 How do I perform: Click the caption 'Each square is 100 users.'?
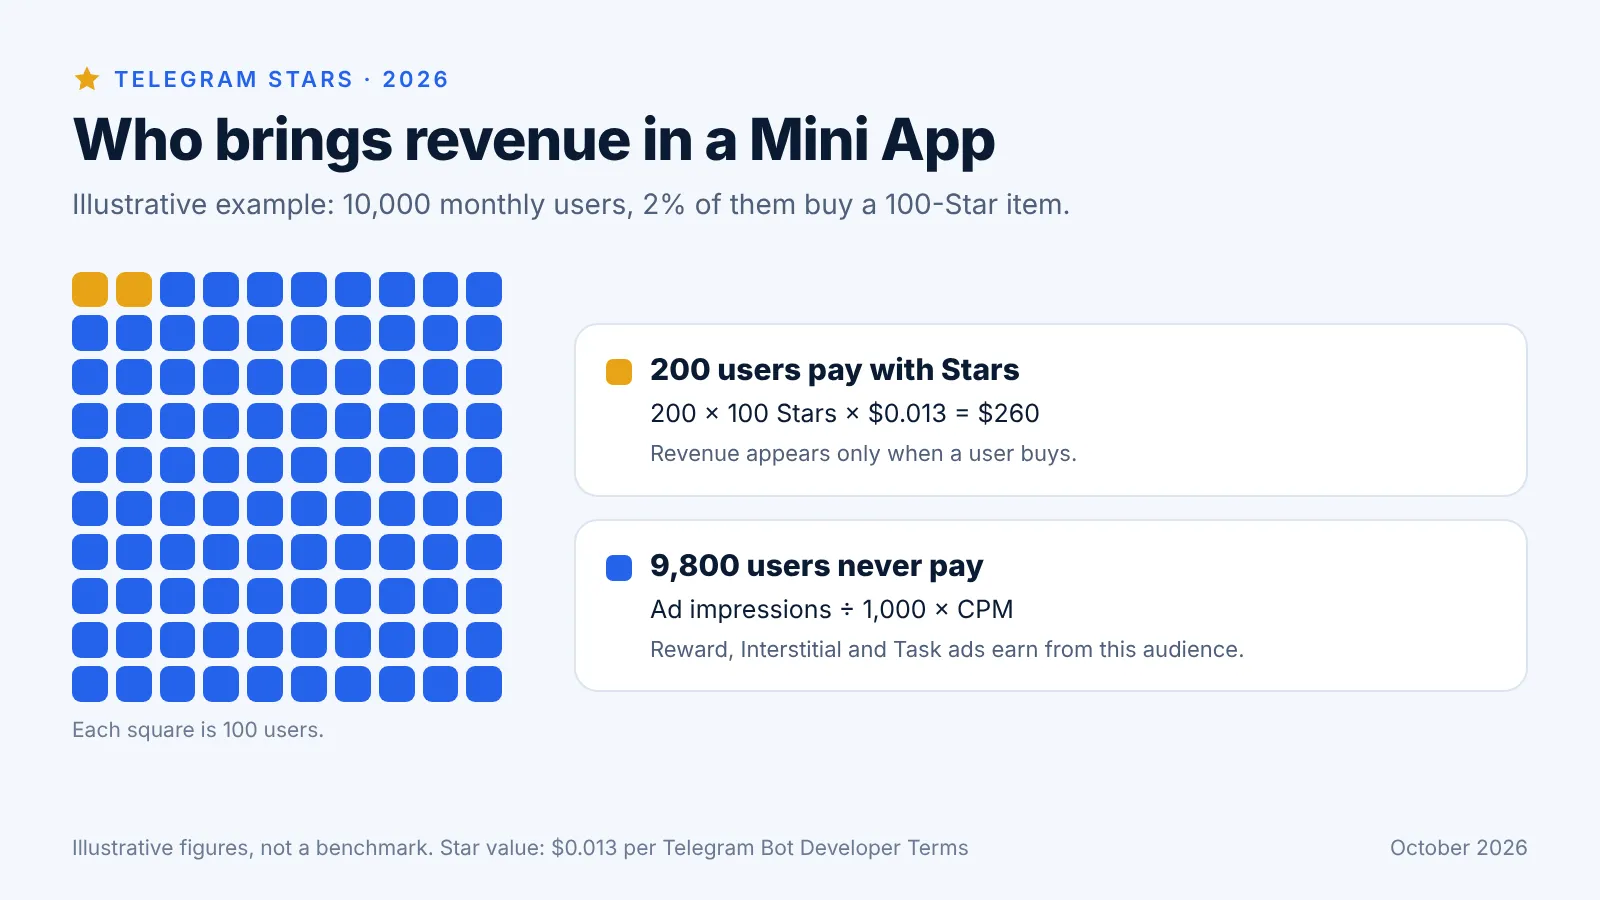(x=198, y=730)
